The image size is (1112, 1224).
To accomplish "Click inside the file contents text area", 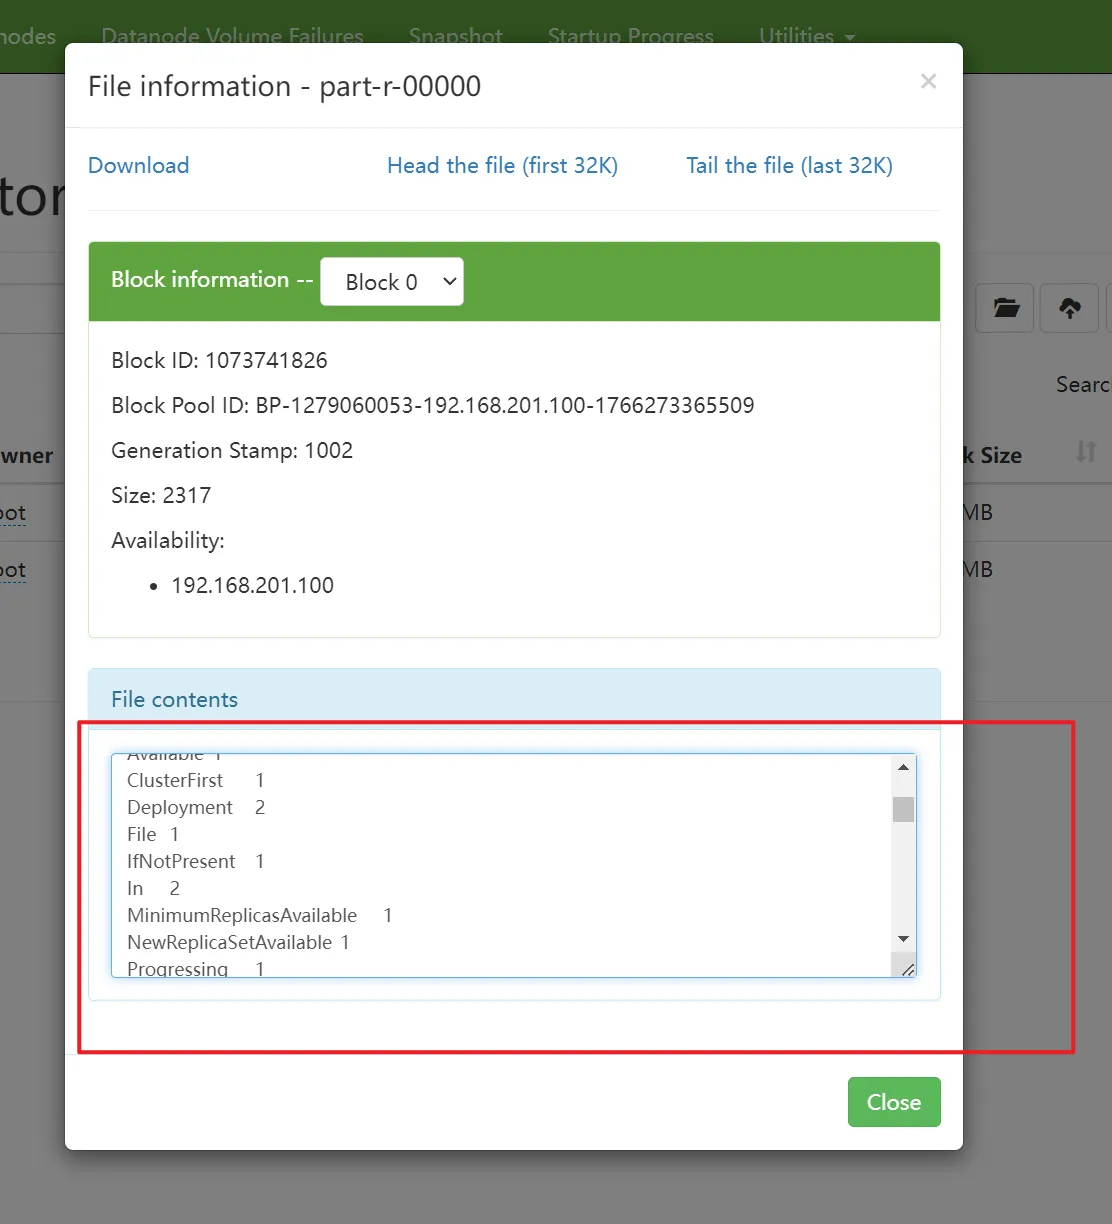I will [500, 862].
